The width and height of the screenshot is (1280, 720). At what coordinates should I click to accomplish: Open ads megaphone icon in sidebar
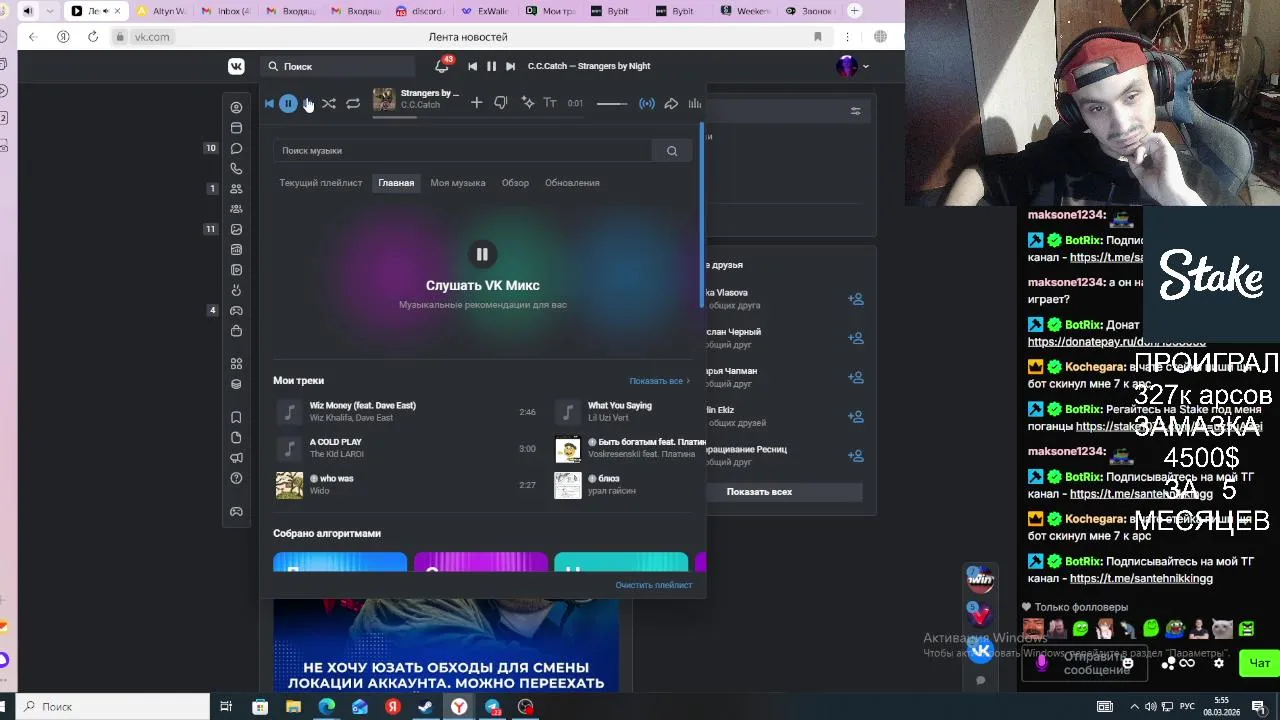coord(236,457)
